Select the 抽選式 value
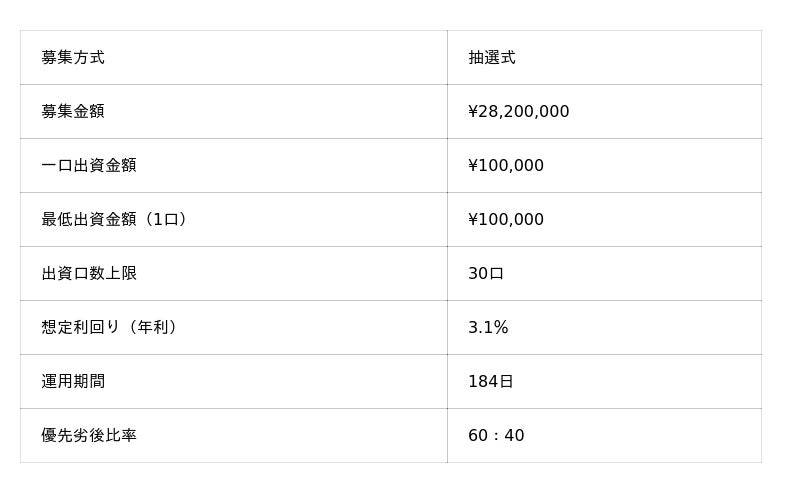Image resolution: width=800 pixels, height=493 pixels. tap(492, 58)
